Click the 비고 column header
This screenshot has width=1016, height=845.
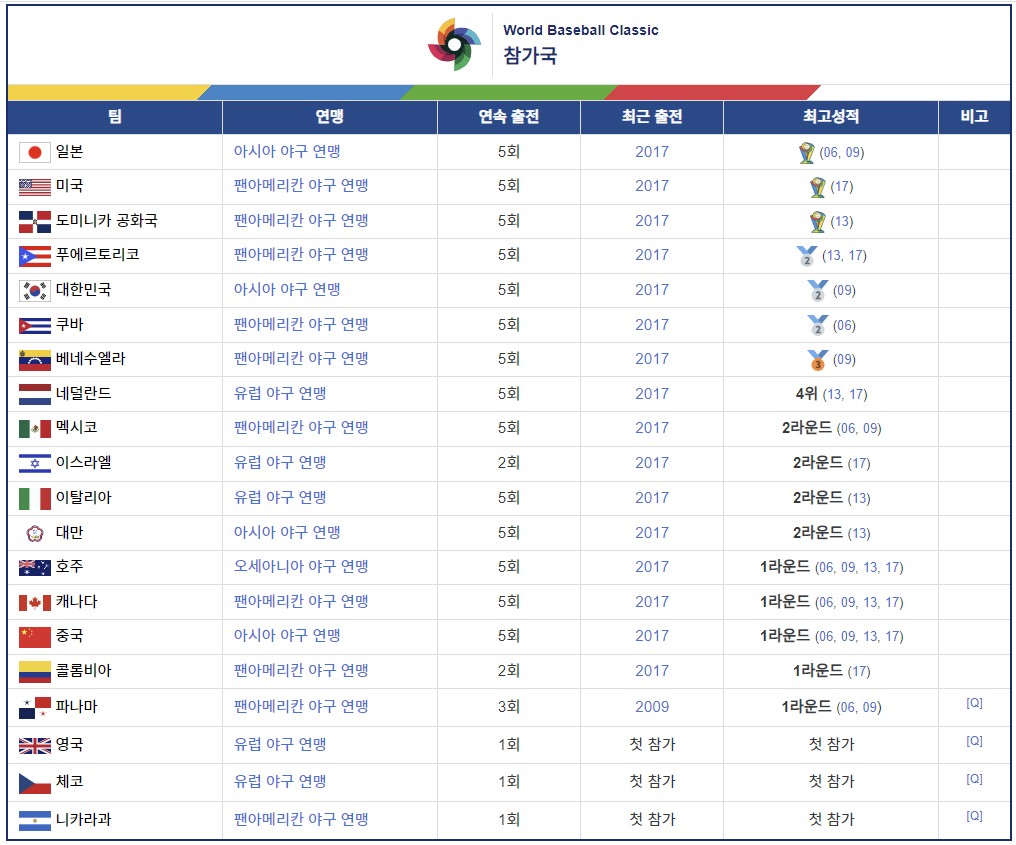(975, 117)
